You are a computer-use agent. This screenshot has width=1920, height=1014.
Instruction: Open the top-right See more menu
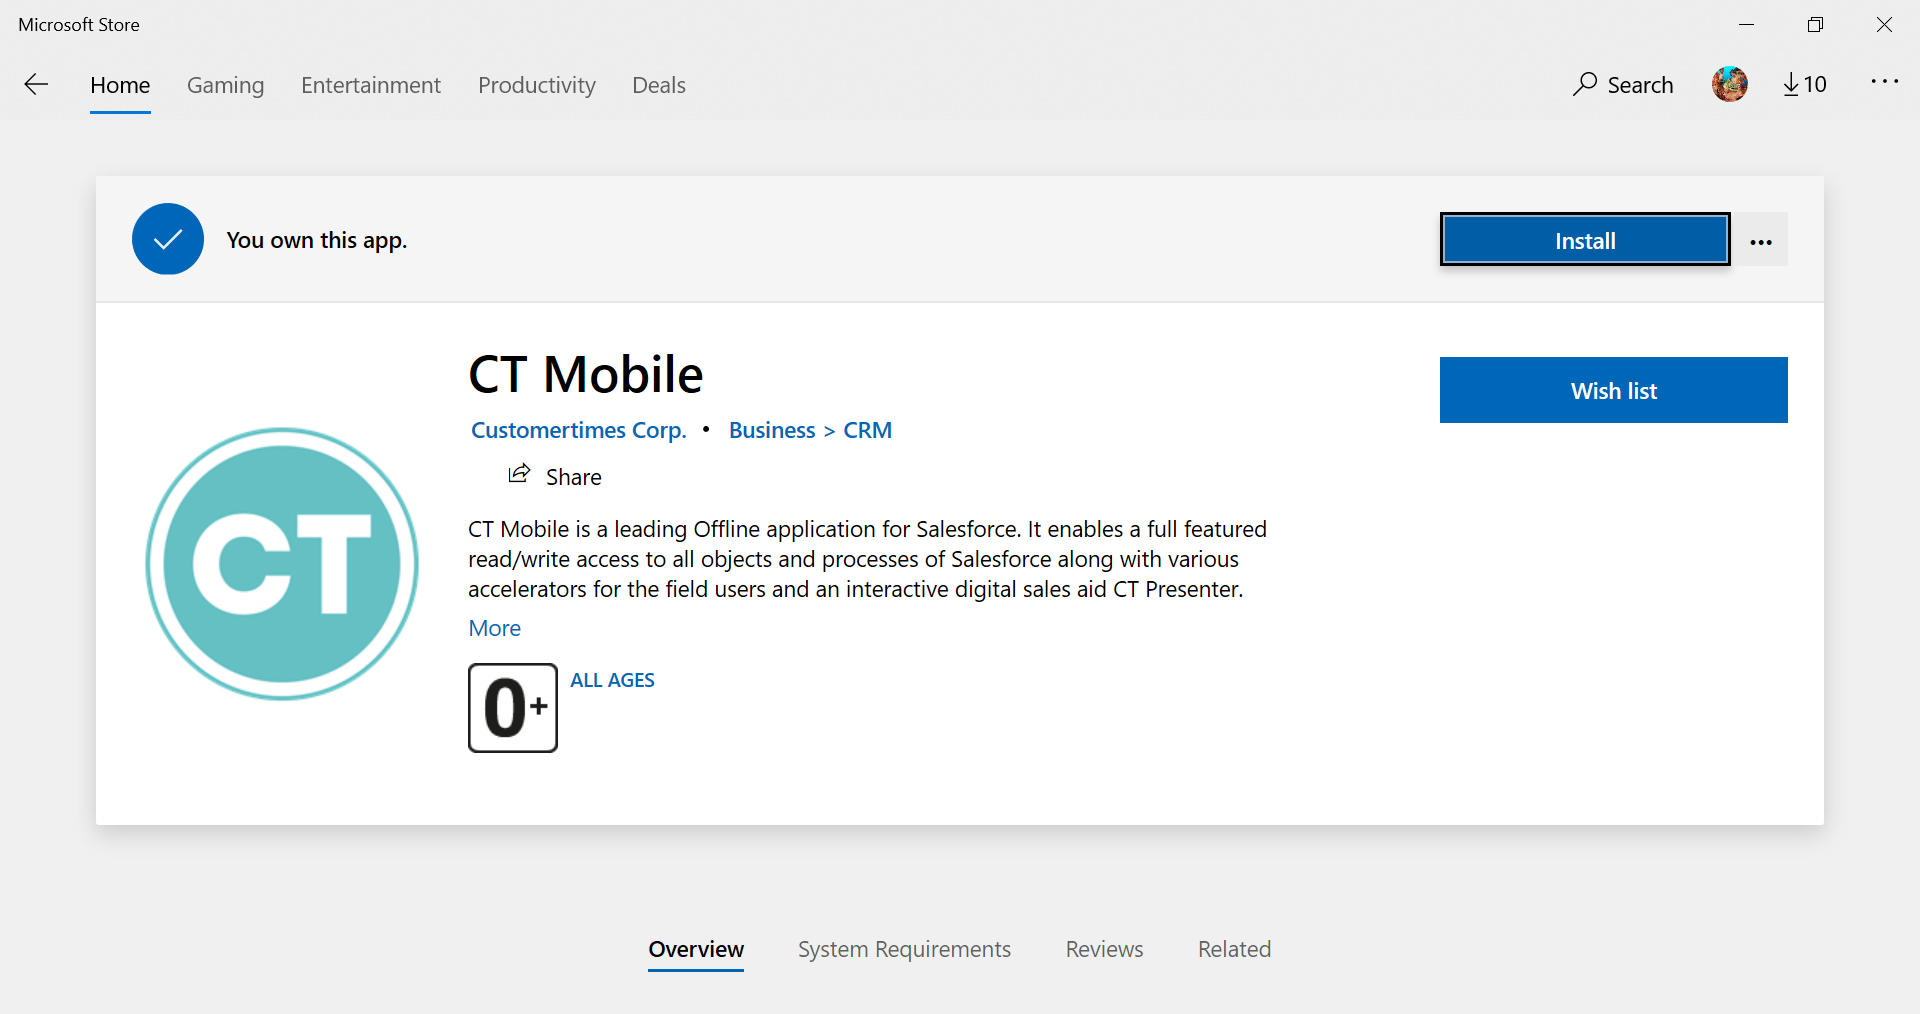(x=1884, y=82)
